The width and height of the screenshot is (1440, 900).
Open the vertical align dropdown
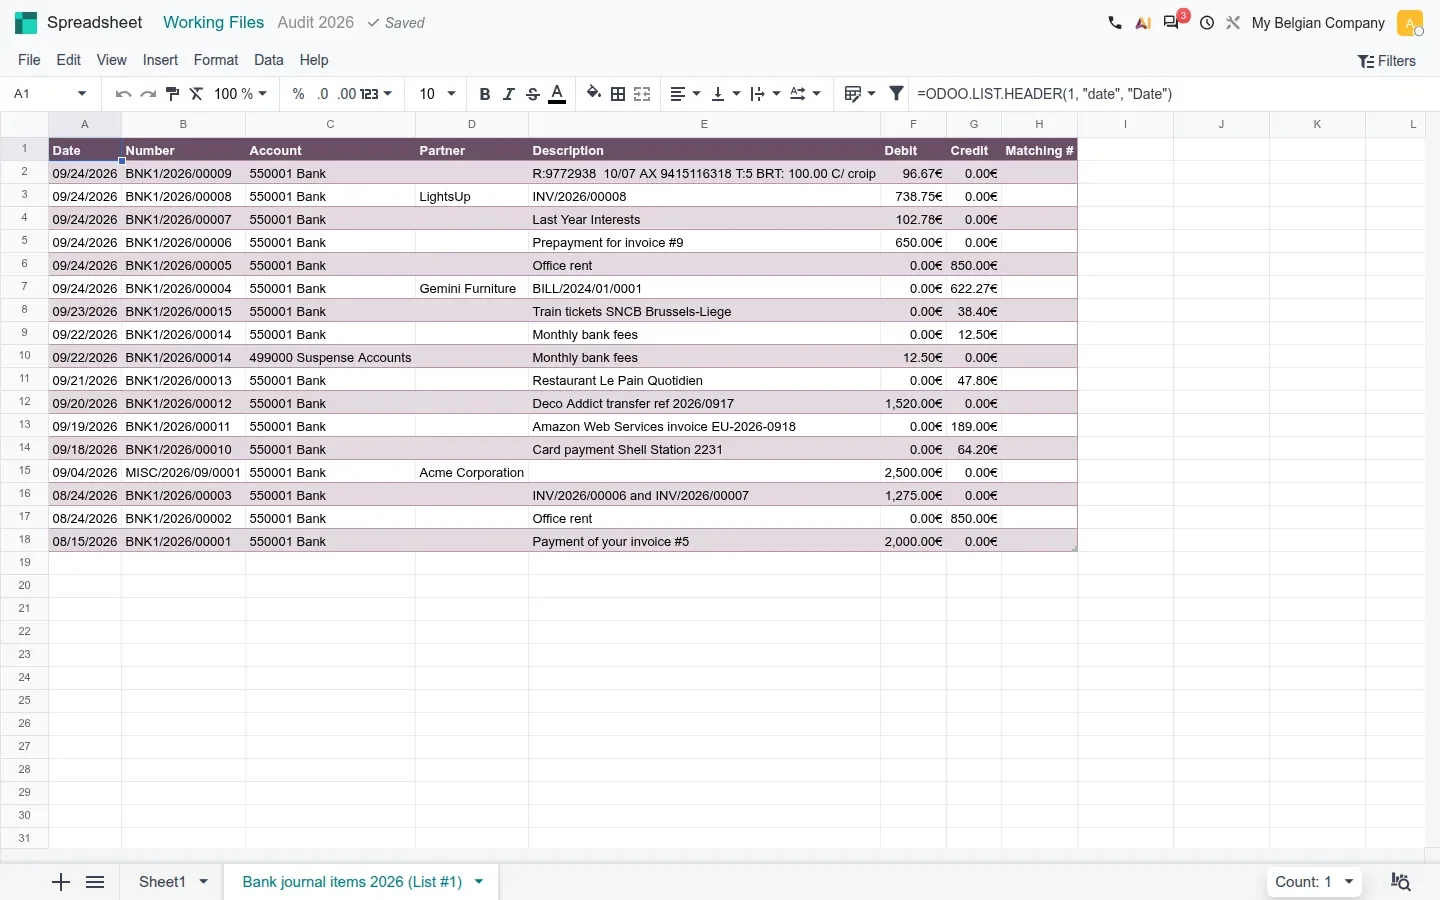click(x=725, y=94)
